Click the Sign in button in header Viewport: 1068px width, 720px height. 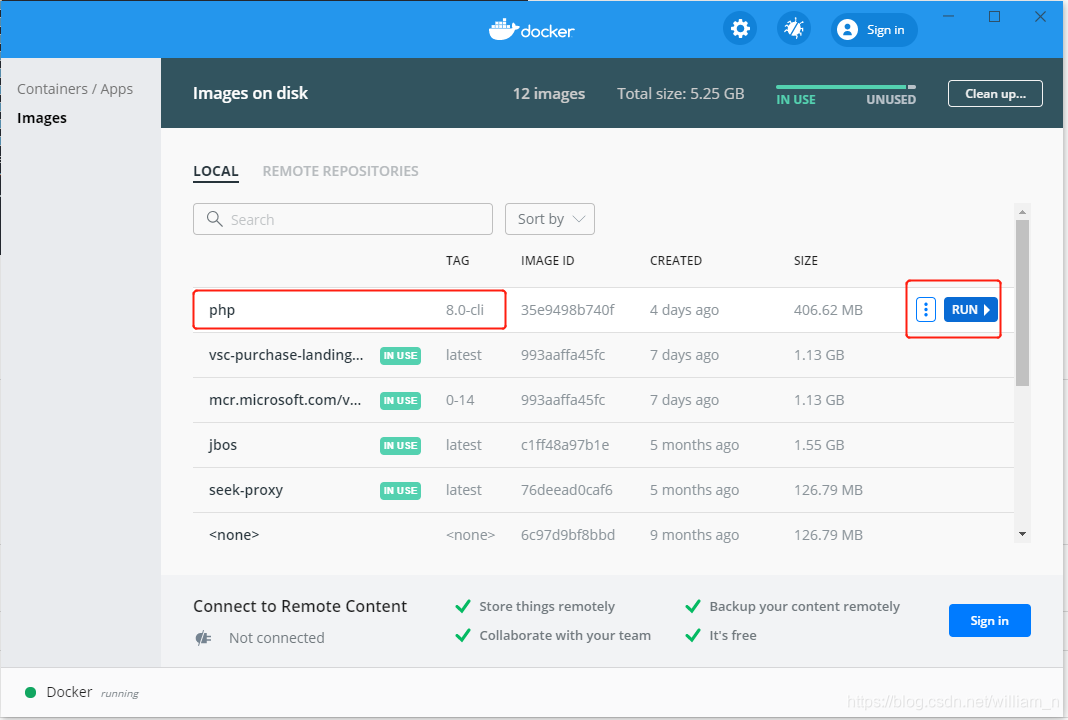[x=874, y=30]
